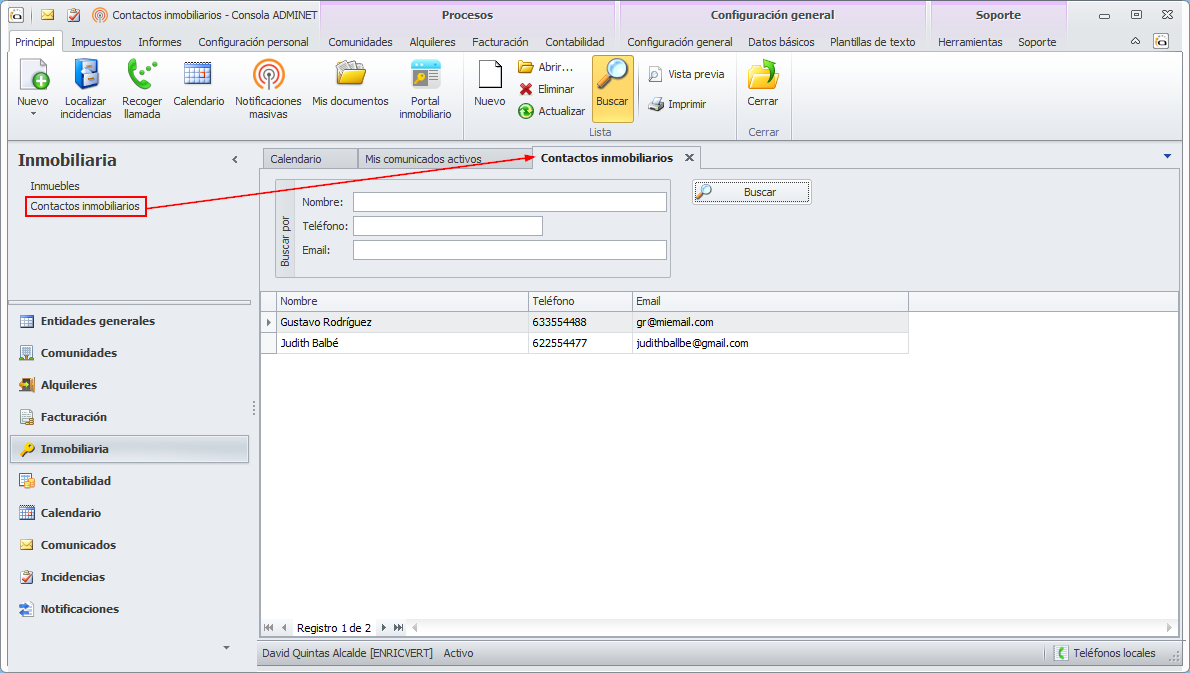Switch to the Calendario document tab

(x=310, y=159)
